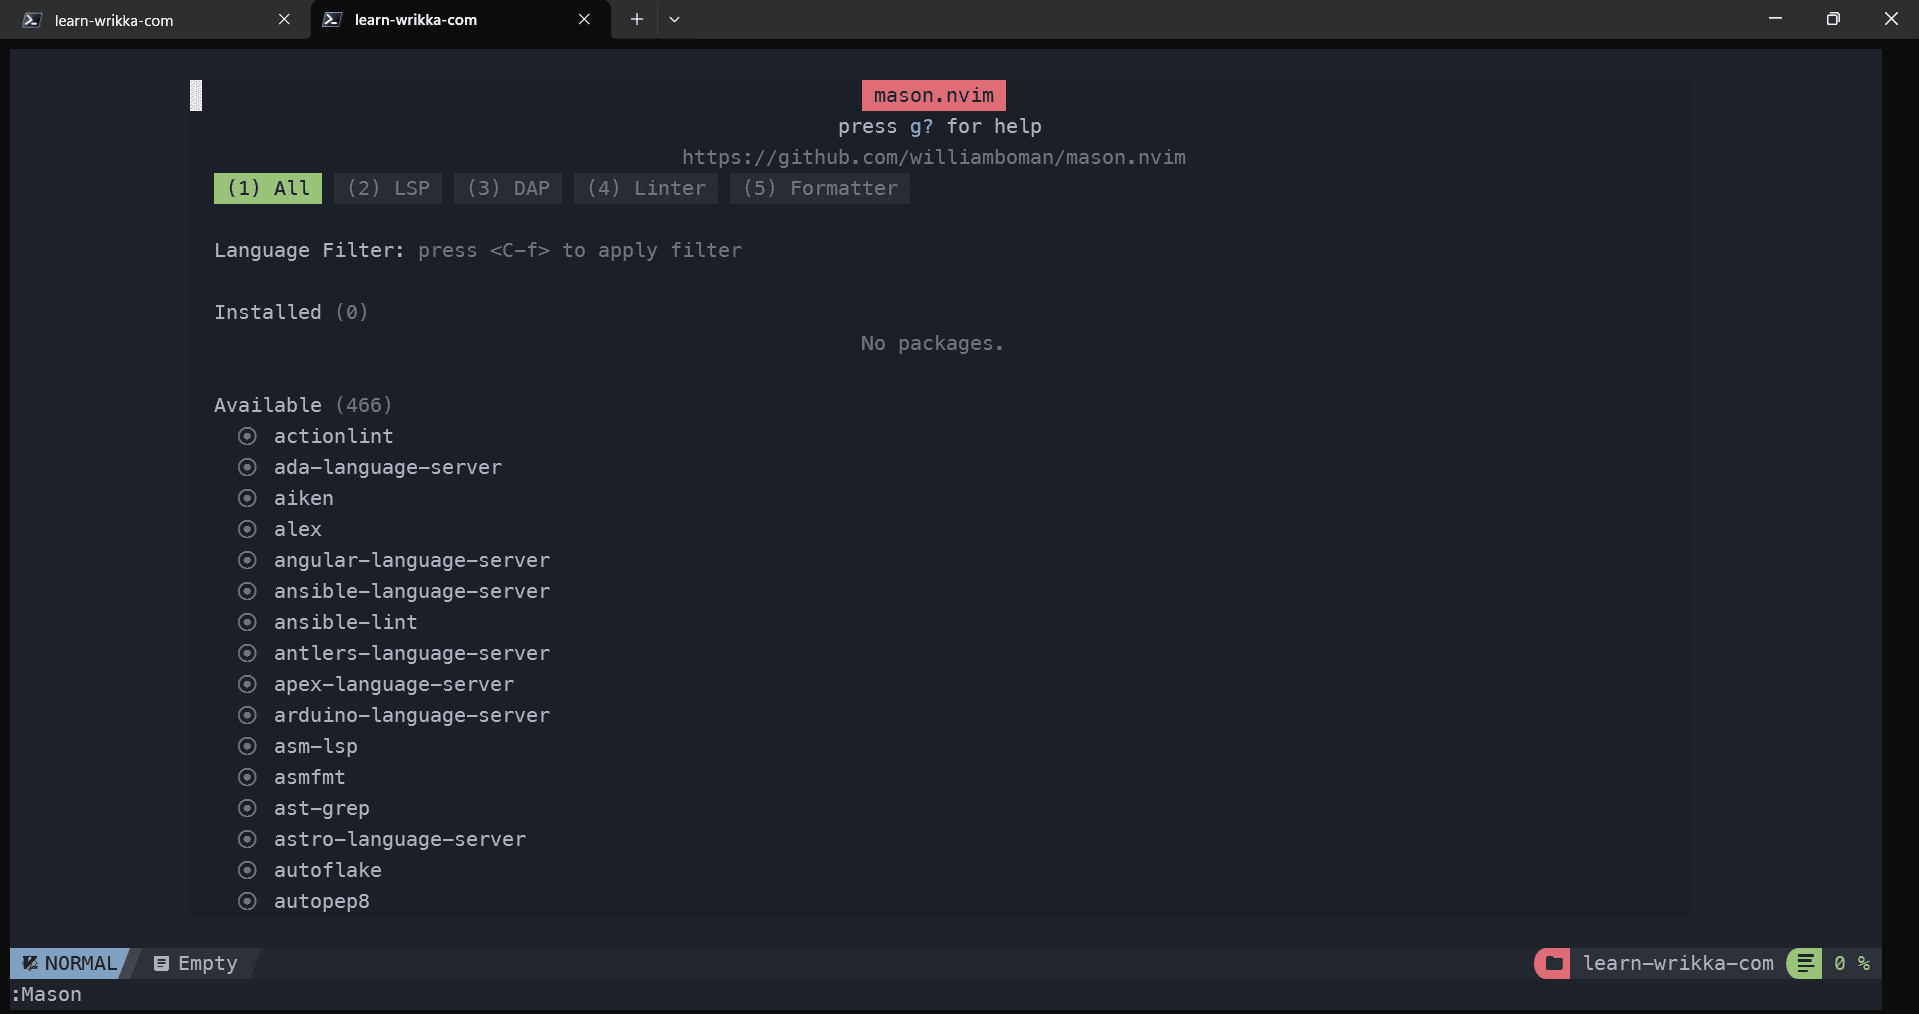Select the ansible-language-server package name
The image size is (1919, 1014).
412,591
